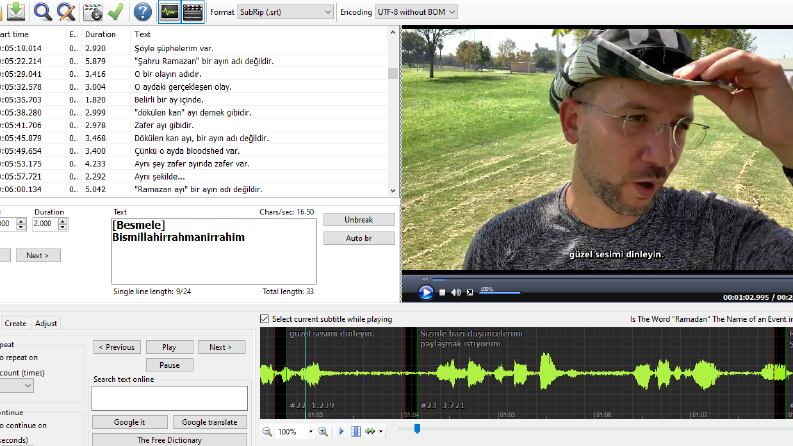Decrease the Duration value with down arrow
The height and width of the screenshot is (446, 793).
point(63,227)
